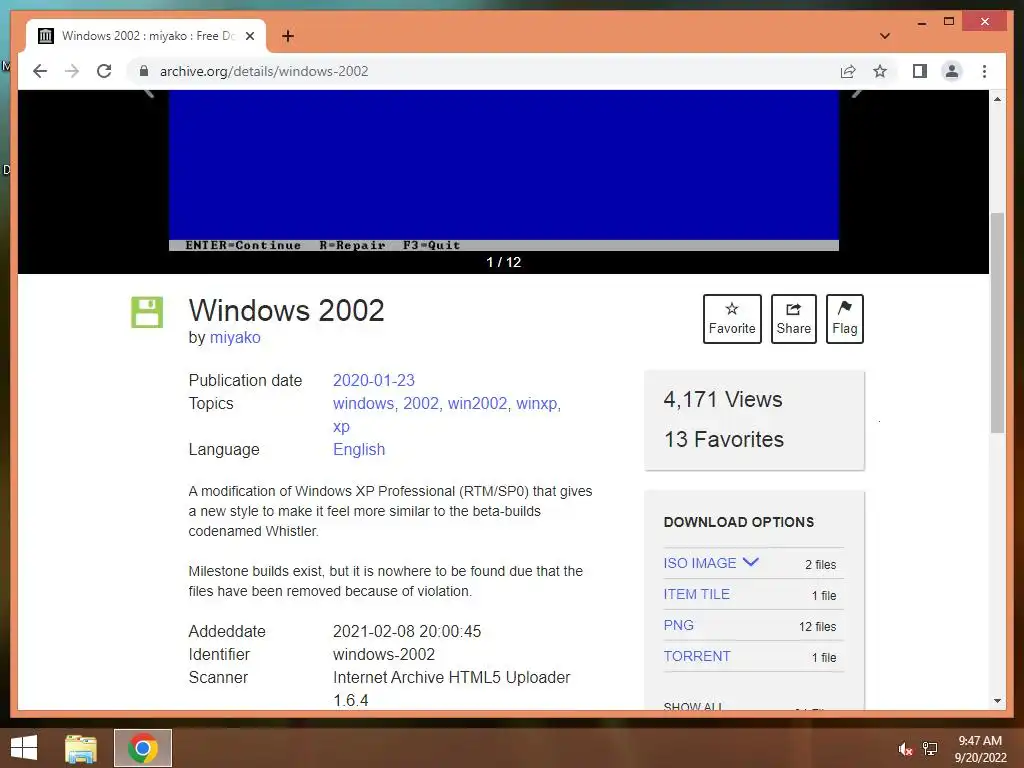View site security padlock info
The height and width of the screenshot is (768, 1024).
coord(144,71)
